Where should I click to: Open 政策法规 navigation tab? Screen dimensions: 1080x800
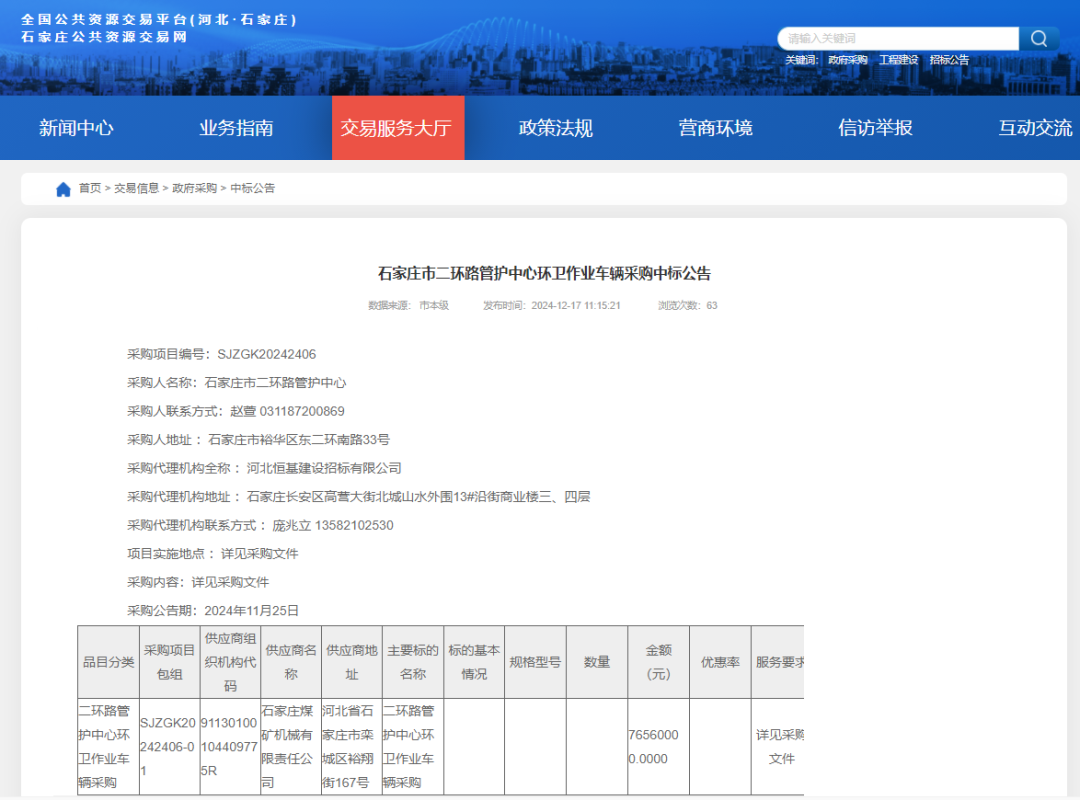(x=556, y=128)
